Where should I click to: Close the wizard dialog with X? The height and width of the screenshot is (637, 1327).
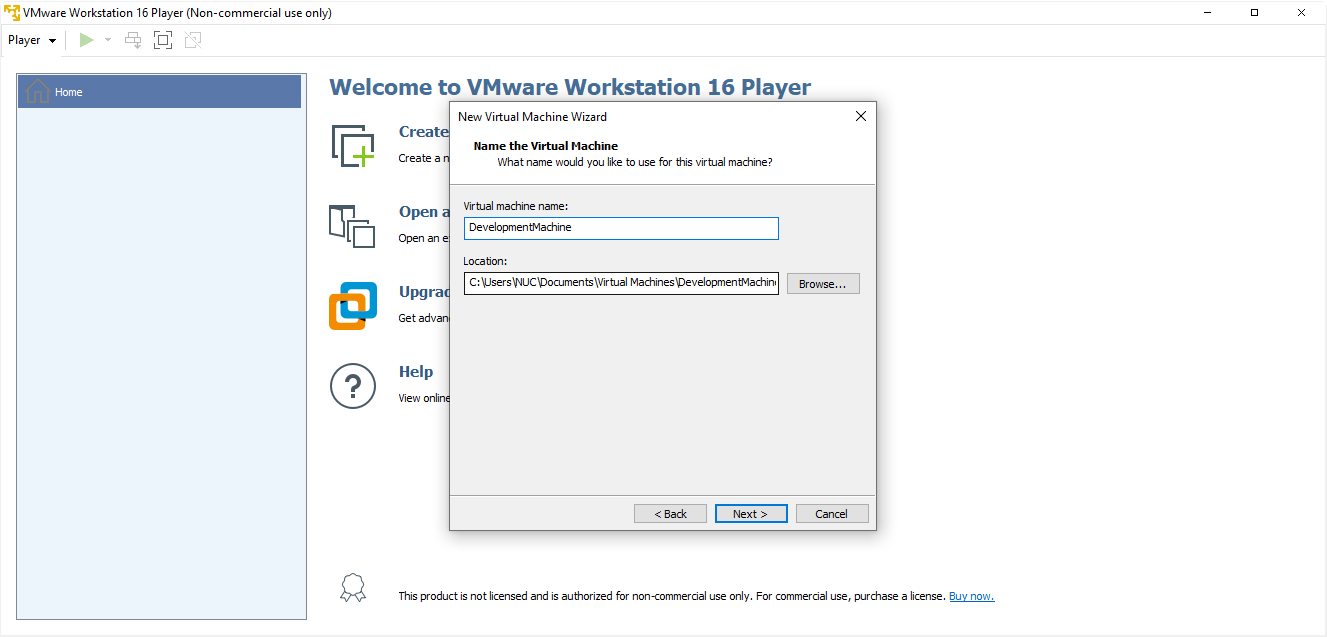860,116
